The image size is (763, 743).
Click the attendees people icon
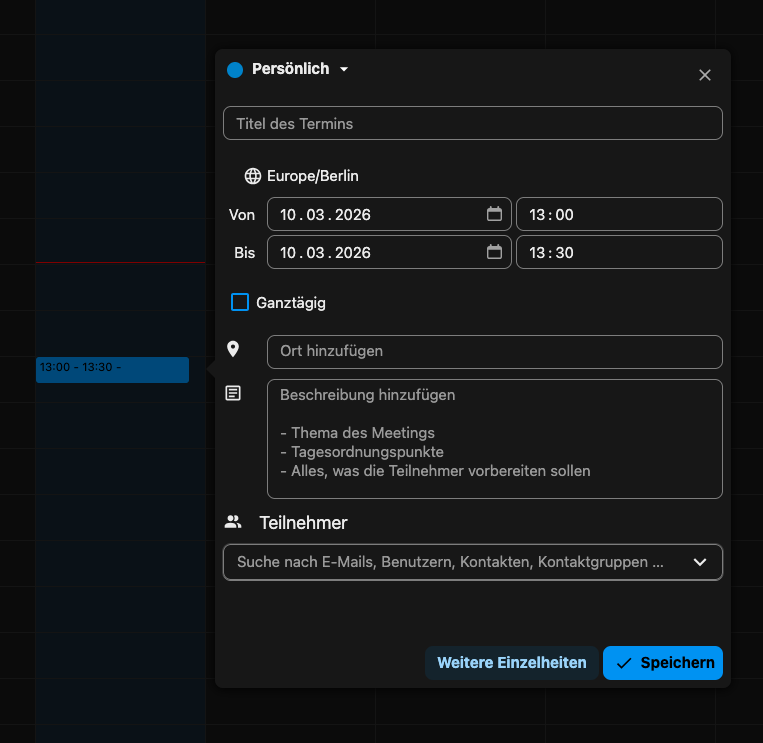pyautogui.click(x=233, y=522)
